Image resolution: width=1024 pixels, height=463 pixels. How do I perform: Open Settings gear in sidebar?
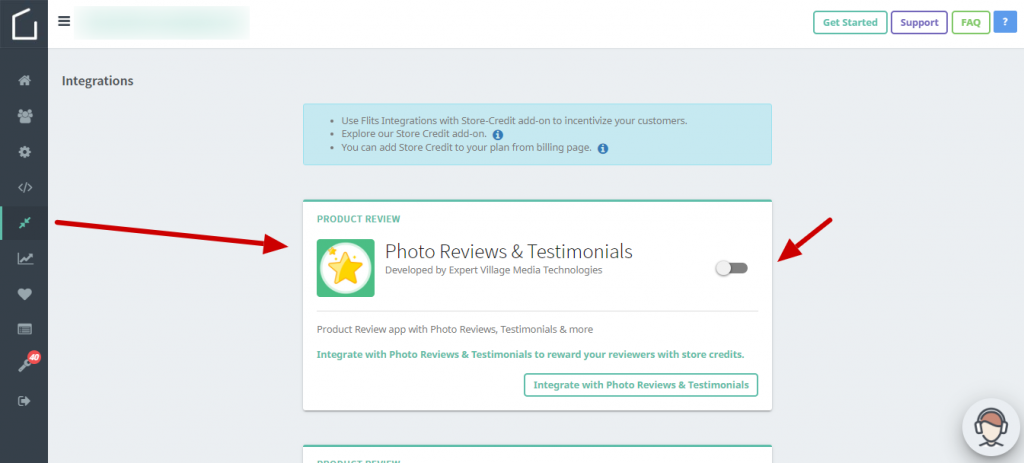click(x=24, y=152)
